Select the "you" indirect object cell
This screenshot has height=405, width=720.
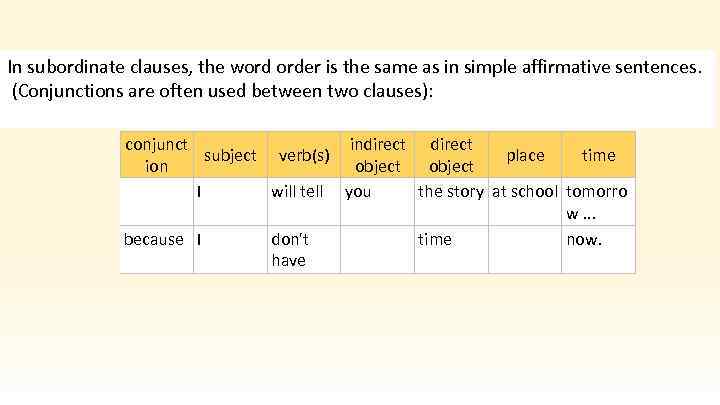coord(357,191)
